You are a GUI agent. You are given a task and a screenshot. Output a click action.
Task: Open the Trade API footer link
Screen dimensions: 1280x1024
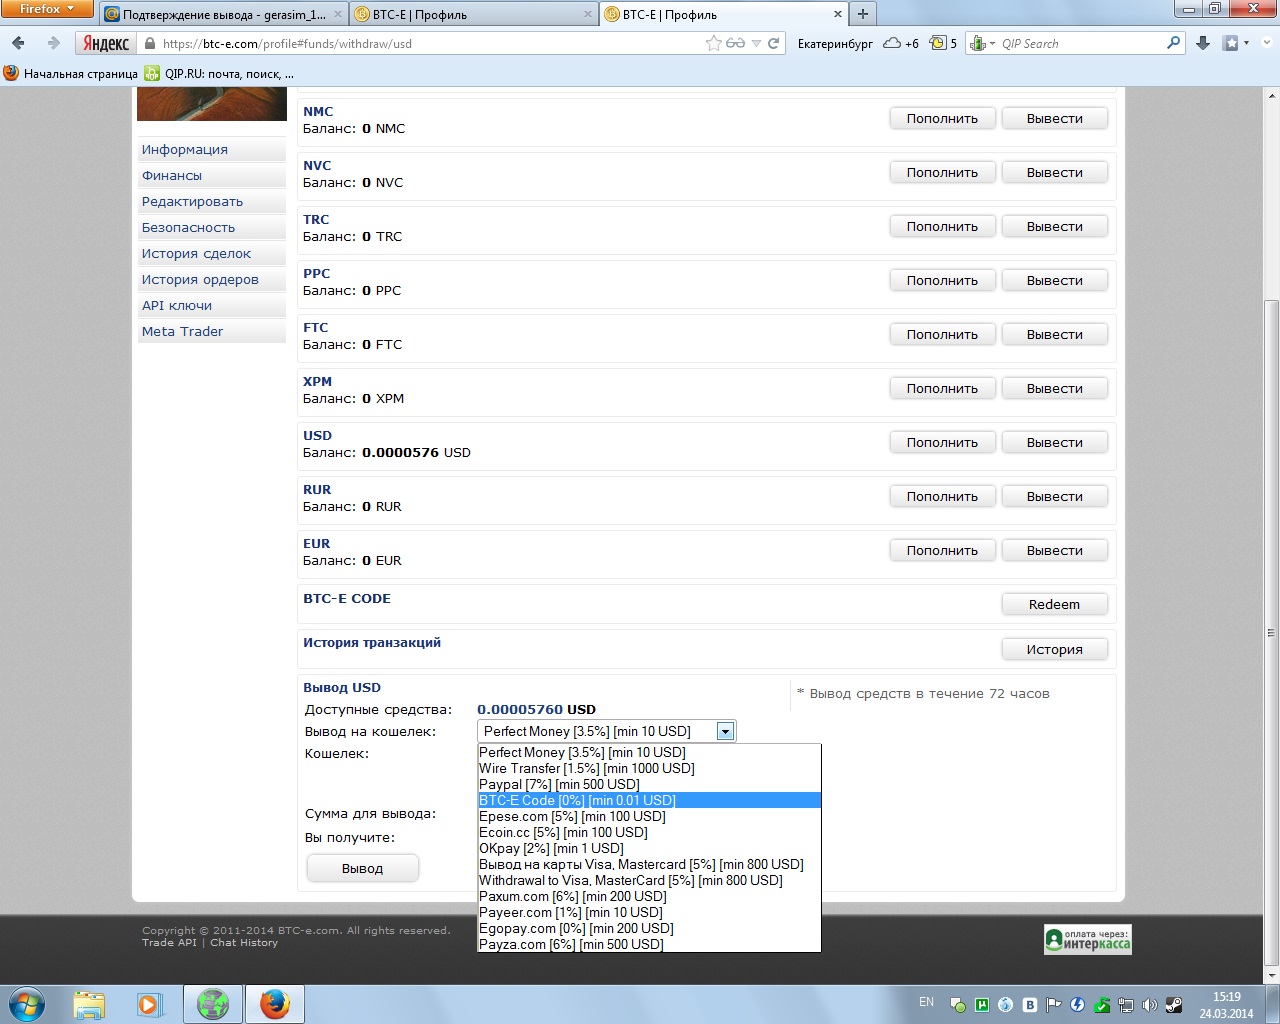[x=169, y=942]
